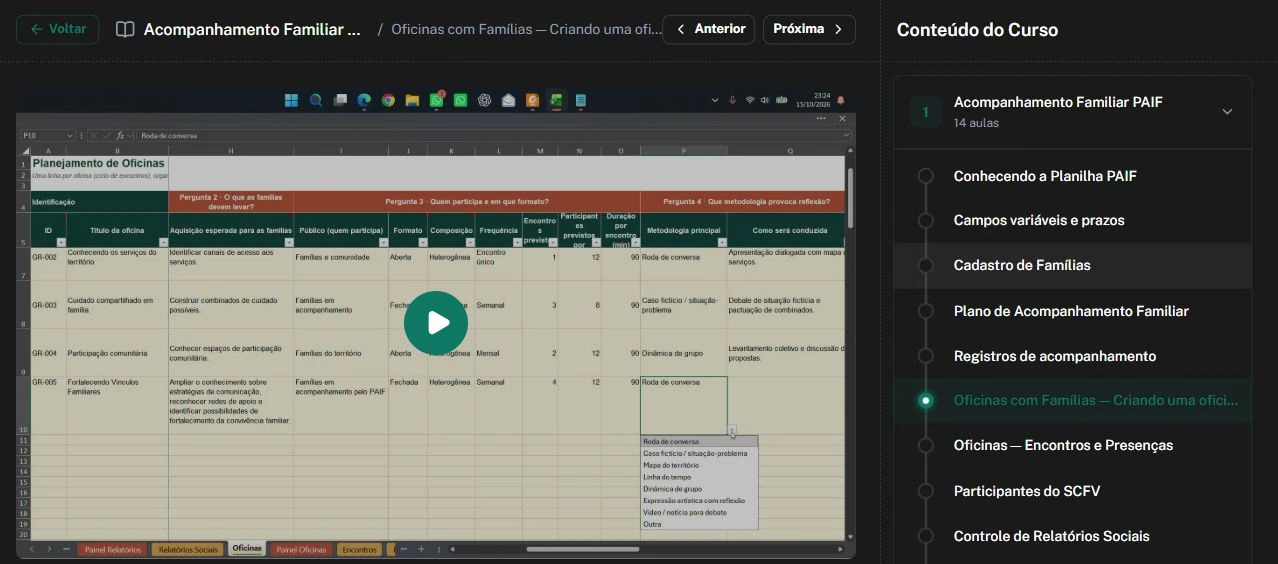The width and height of the screenshot is (1278, 564).
Task: Click the '14 aulas' label
Action: click(976, 123)
